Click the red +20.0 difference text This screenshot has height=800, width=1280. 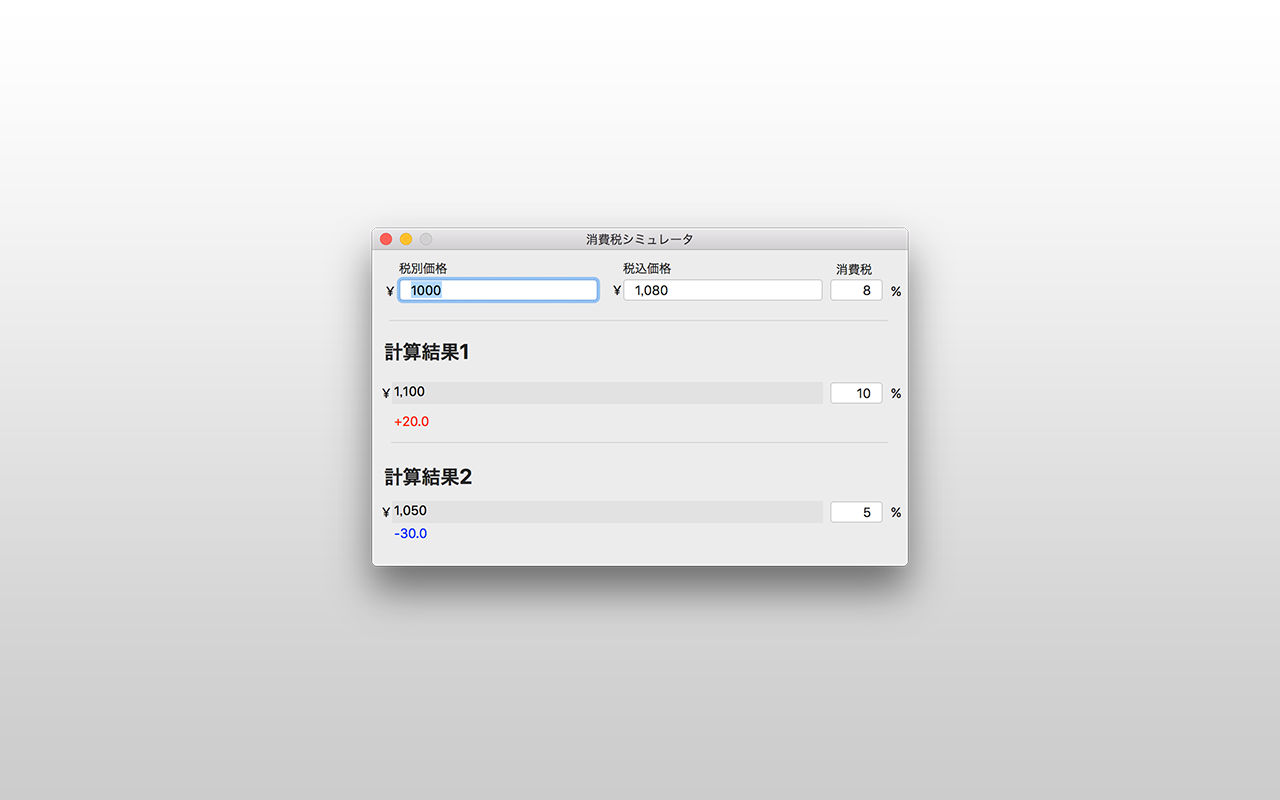[411, 422]
